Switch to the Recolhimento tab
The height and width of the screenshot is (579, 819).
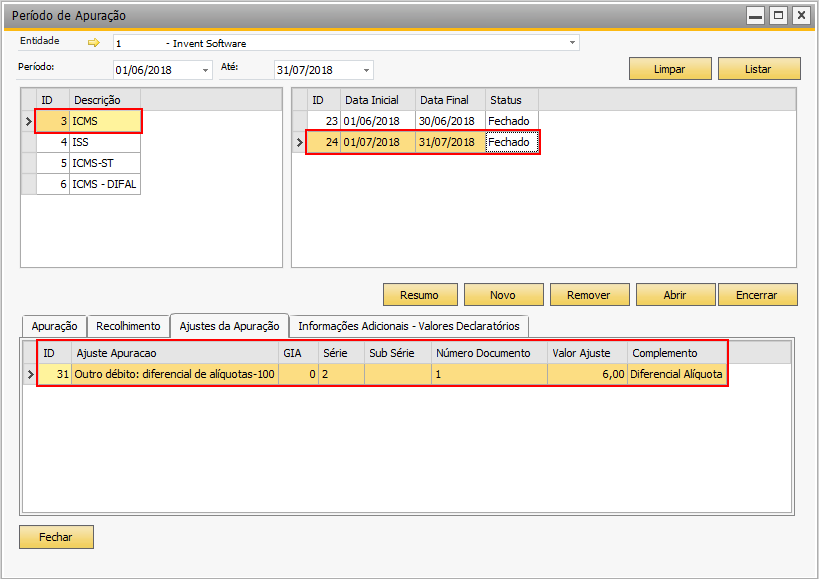(128, 326)
